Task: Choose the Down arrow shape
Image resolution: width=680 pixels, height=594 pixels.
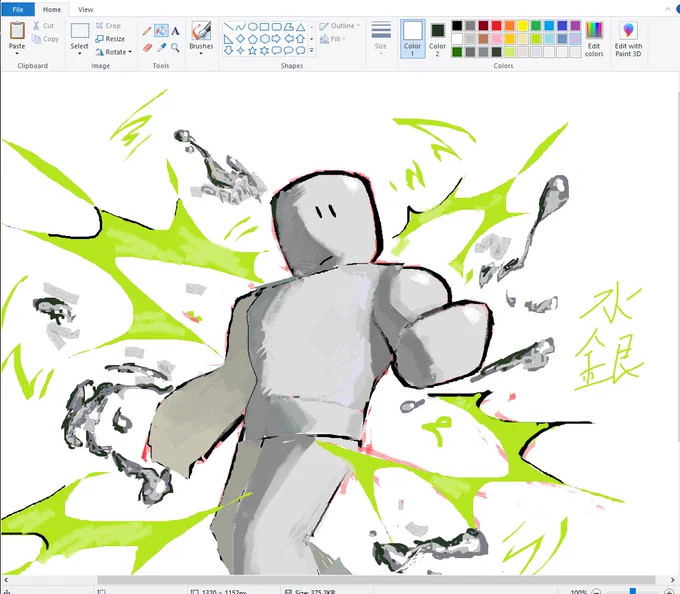Action: 228,51
